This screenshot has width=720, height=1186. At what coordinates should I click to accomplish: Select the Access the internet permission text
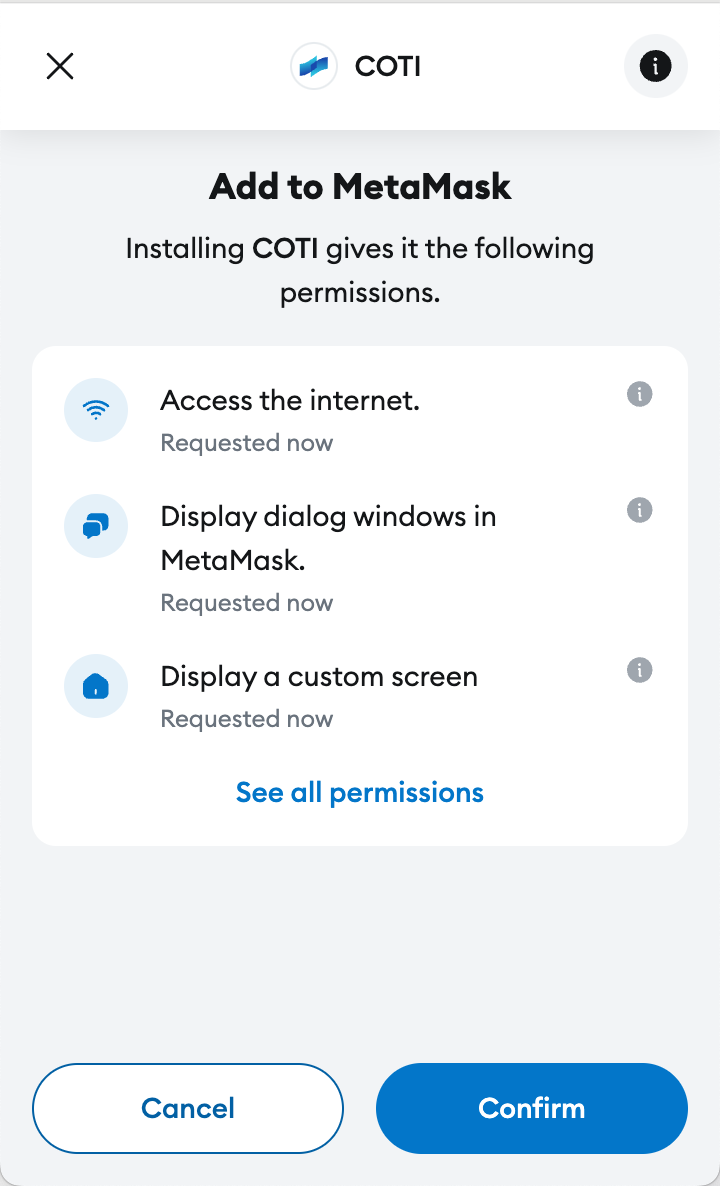290,401
